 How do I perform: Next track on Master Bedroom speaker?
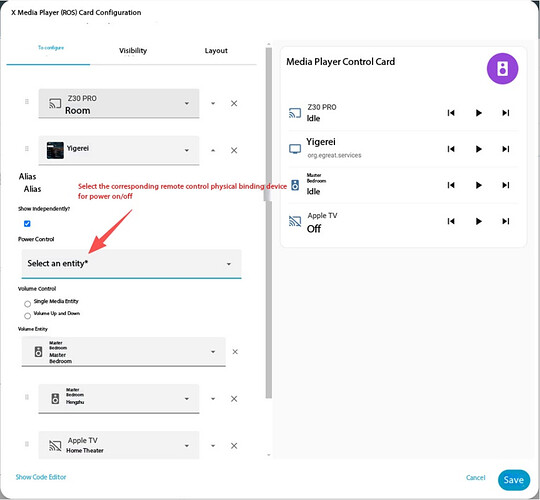[x=506, y=185]
